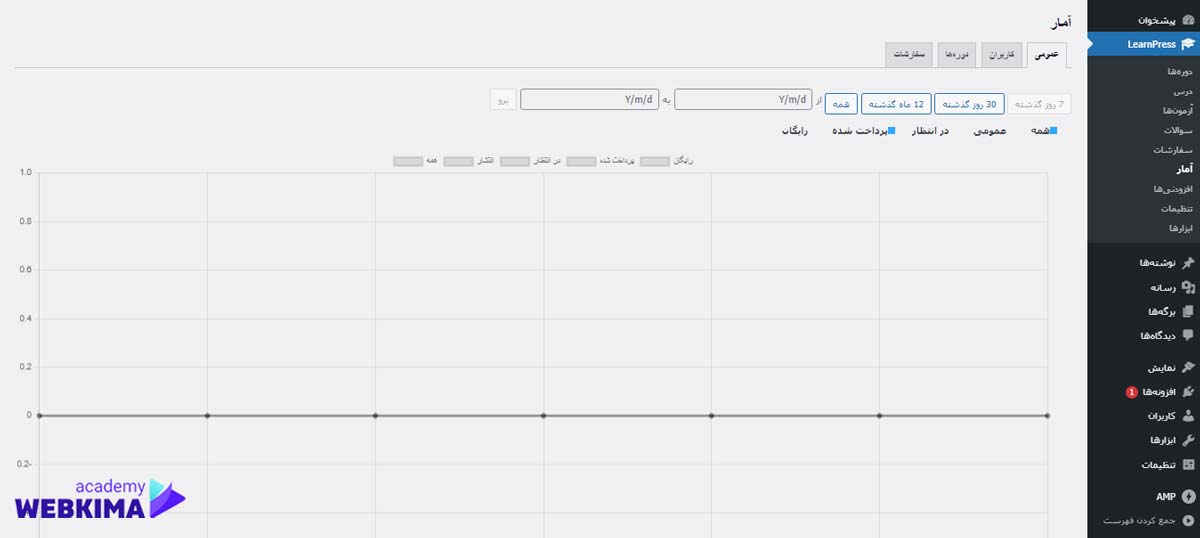The width and height of the screenshot is (1200, 538).
Task: Click the collapse menu arrow icon
Action: (x=1188, y=521)
